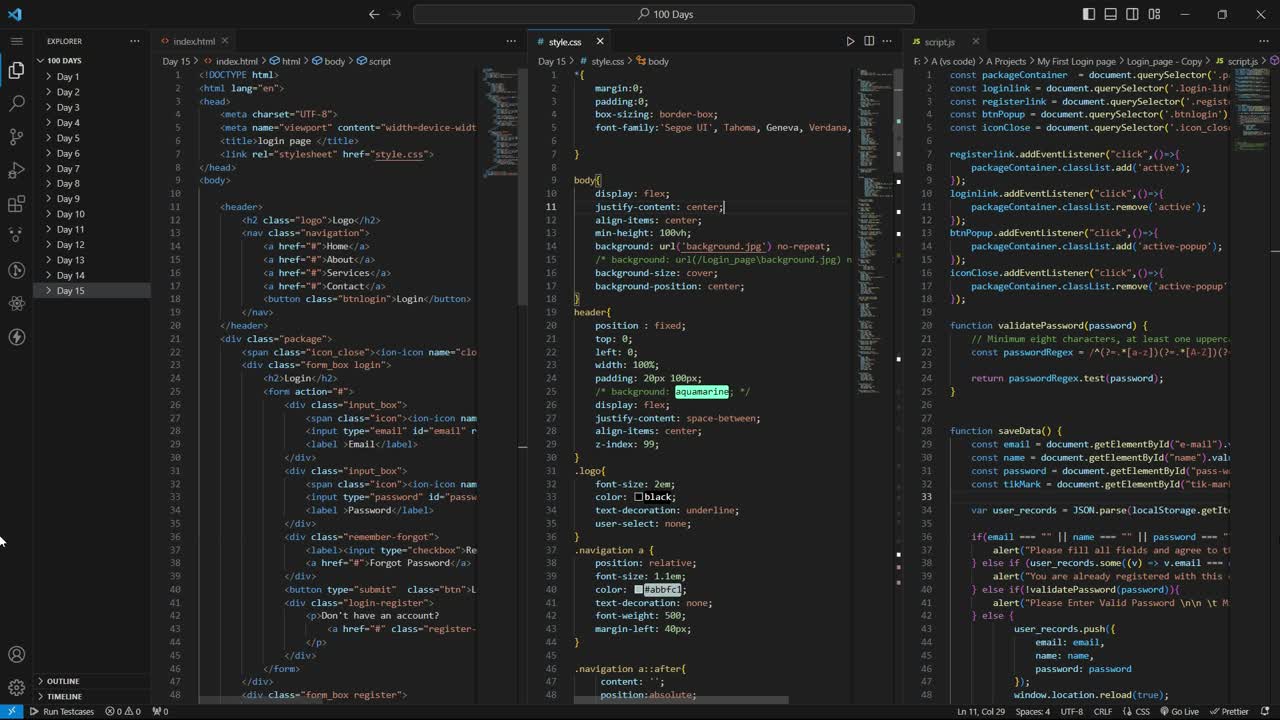Viewport: 1280px width, 720px height.
Task: Click the Accounts icon in activity bar
Action: (16, 655)
